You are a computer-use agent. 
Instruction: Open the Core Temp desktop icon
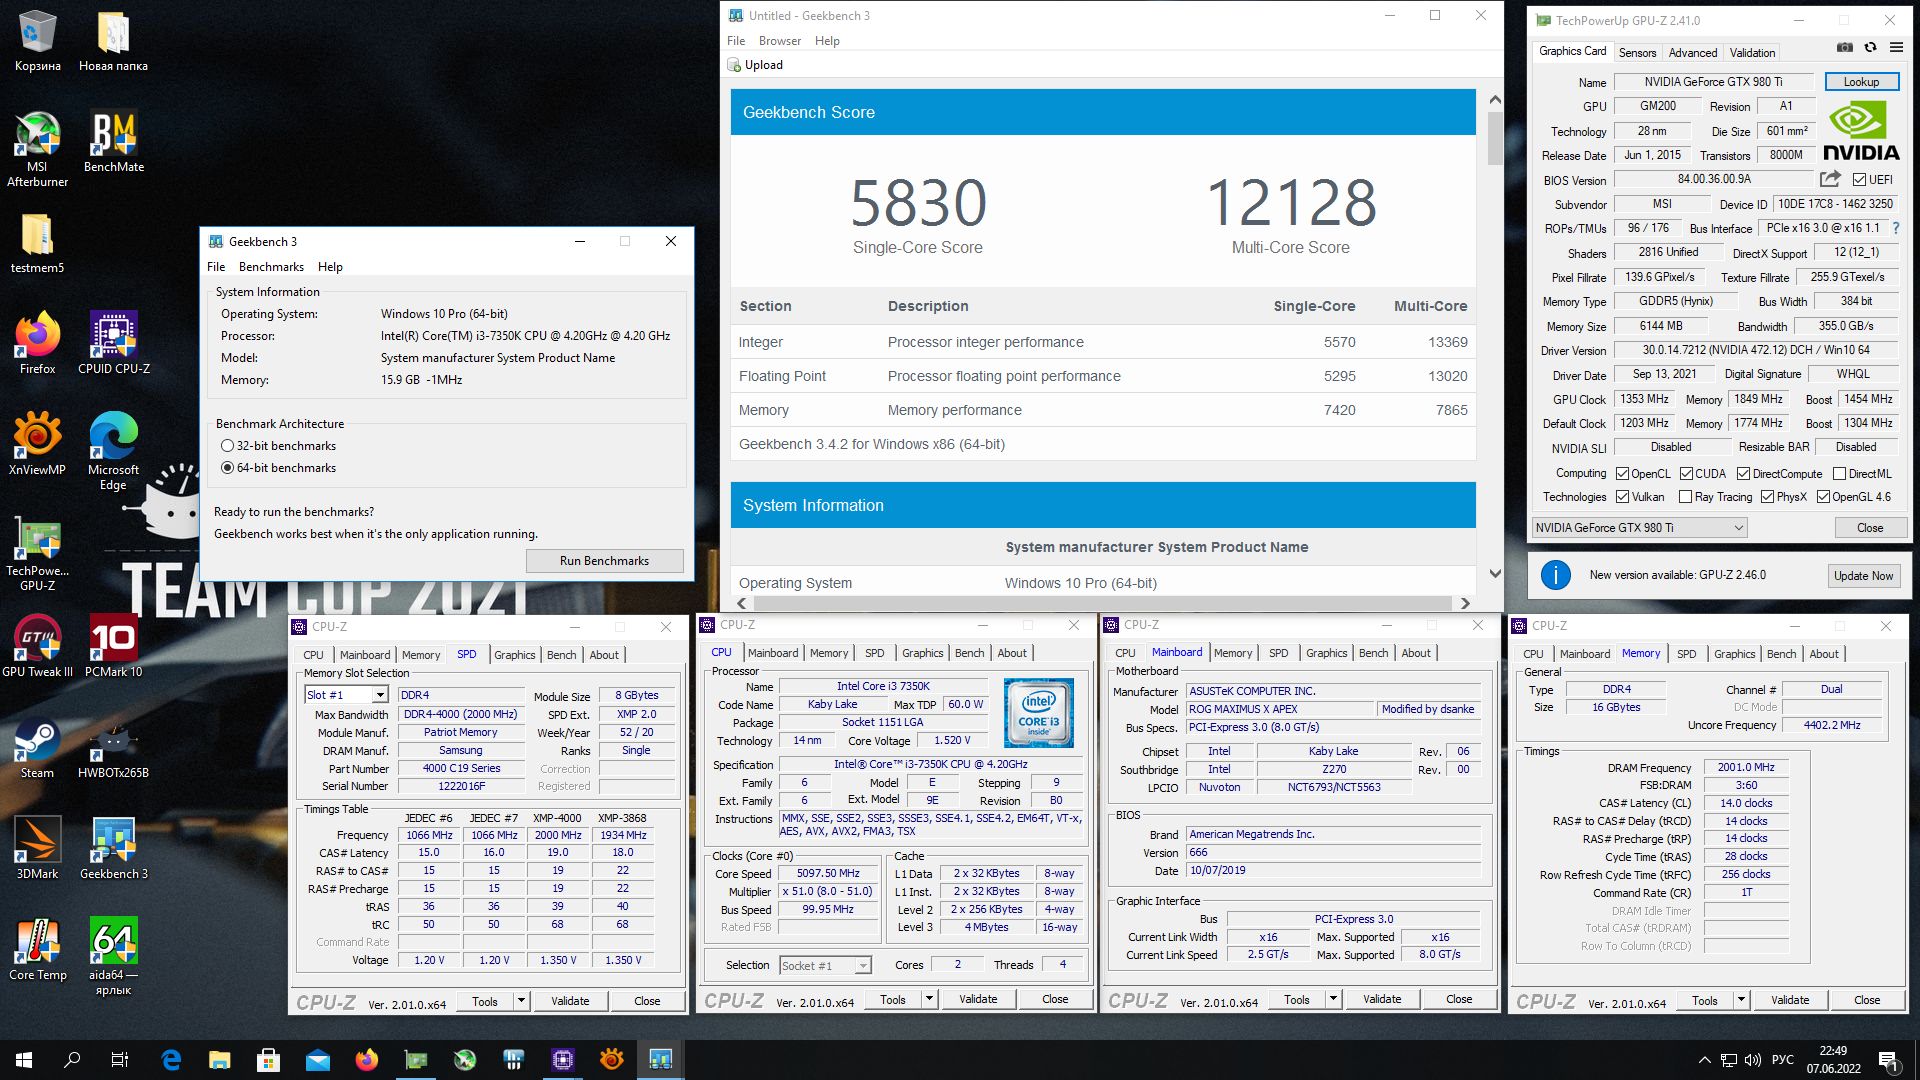[x=37, y=949]
